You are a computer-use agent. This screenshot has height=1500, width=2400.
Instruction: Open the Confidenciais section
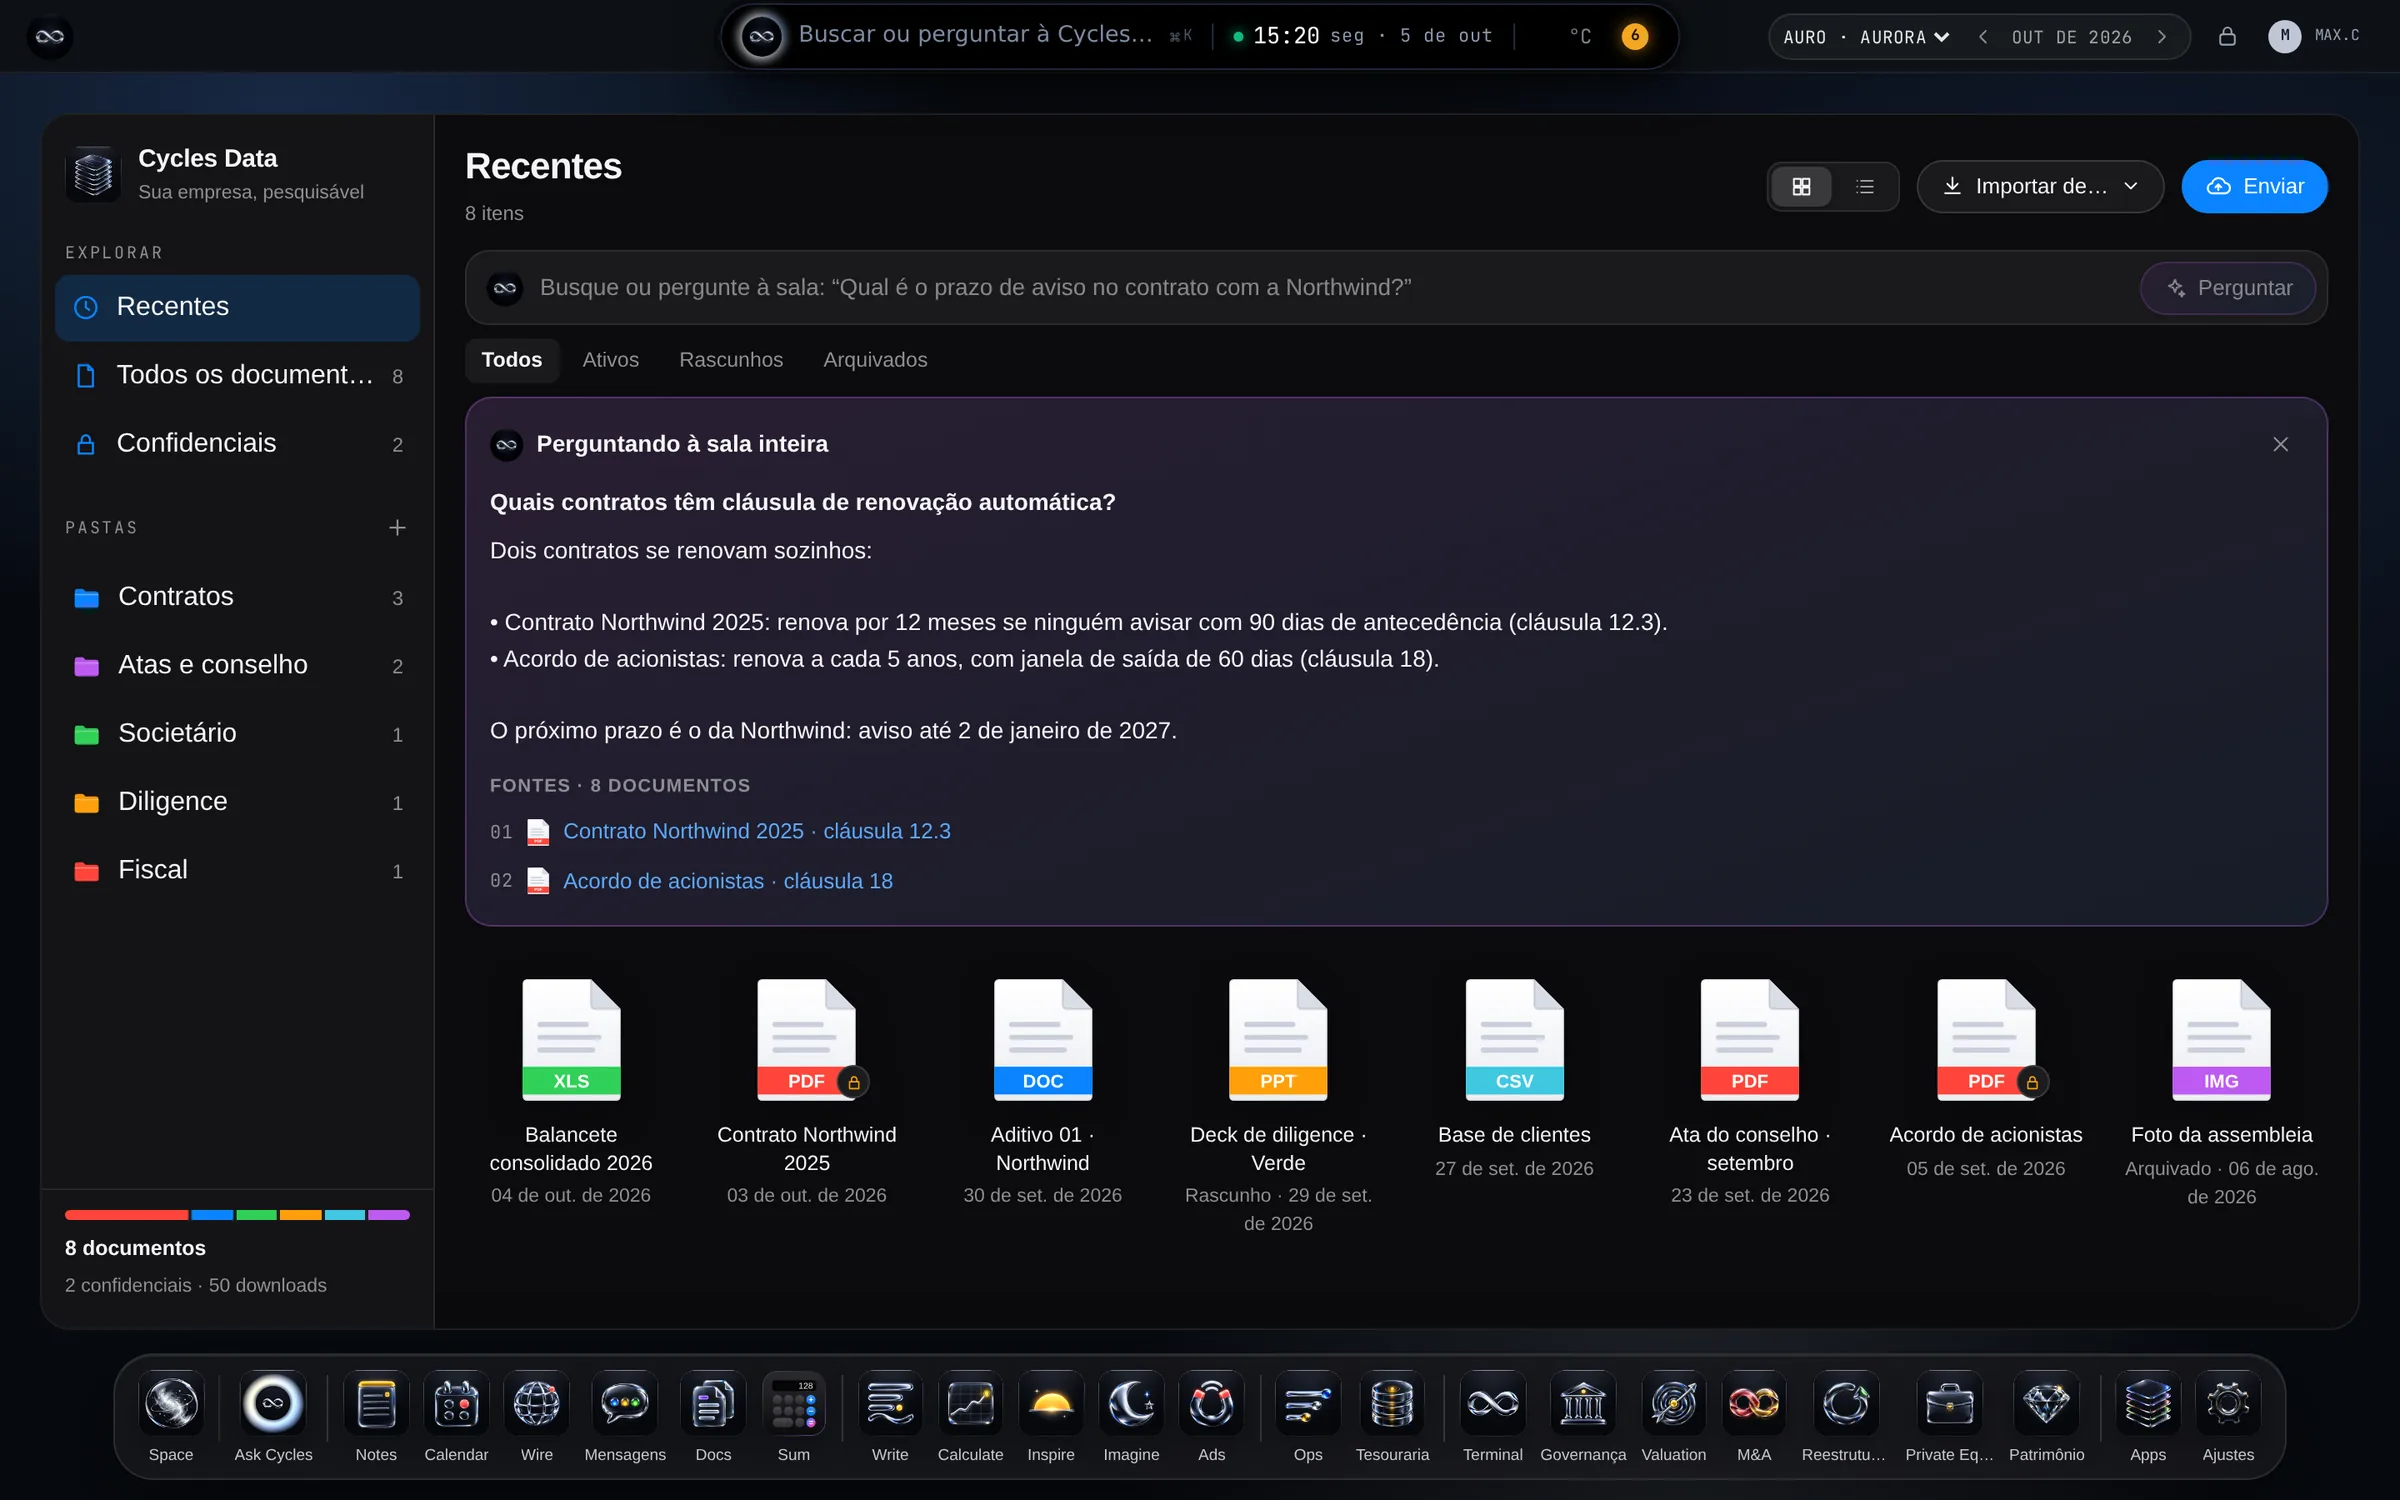238,443
